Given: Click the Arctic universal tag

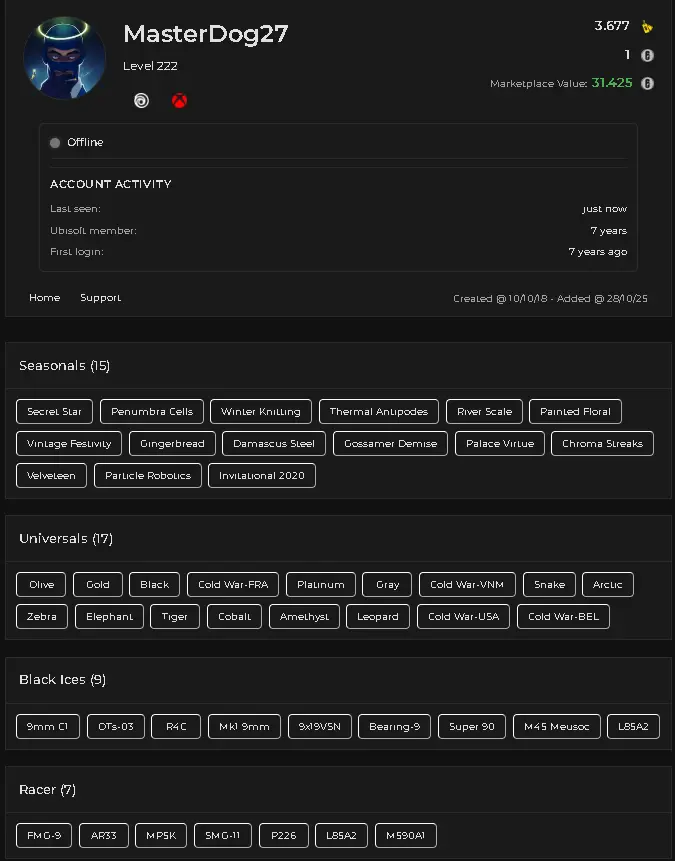Looking at the screenshot, I should coord(607,584).
